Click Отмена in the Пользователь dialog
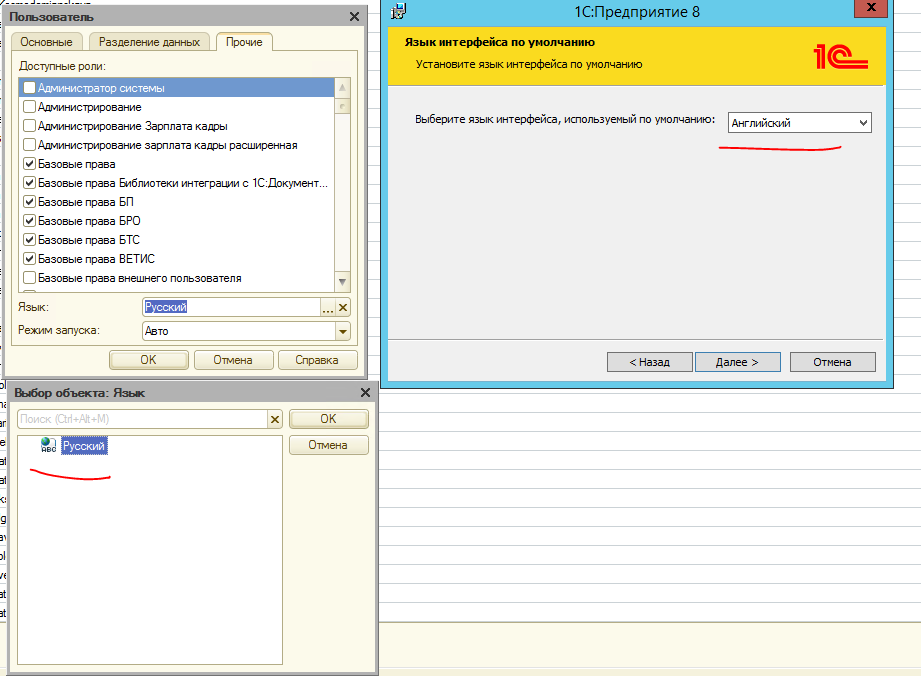The image size is (921, 676). 233,360
